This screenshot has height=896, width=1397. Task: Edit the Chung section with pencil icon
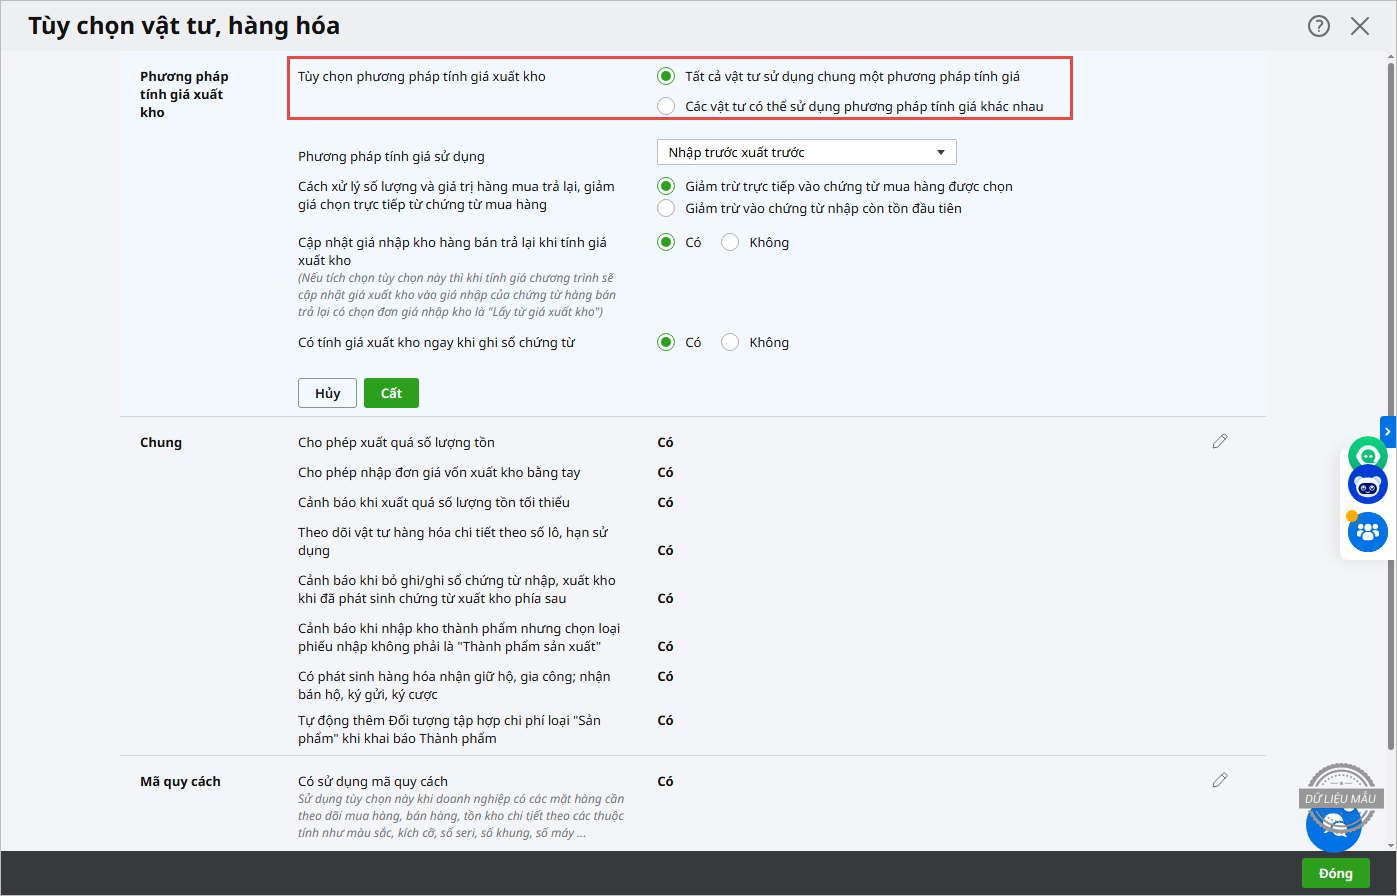(1219, 441)
